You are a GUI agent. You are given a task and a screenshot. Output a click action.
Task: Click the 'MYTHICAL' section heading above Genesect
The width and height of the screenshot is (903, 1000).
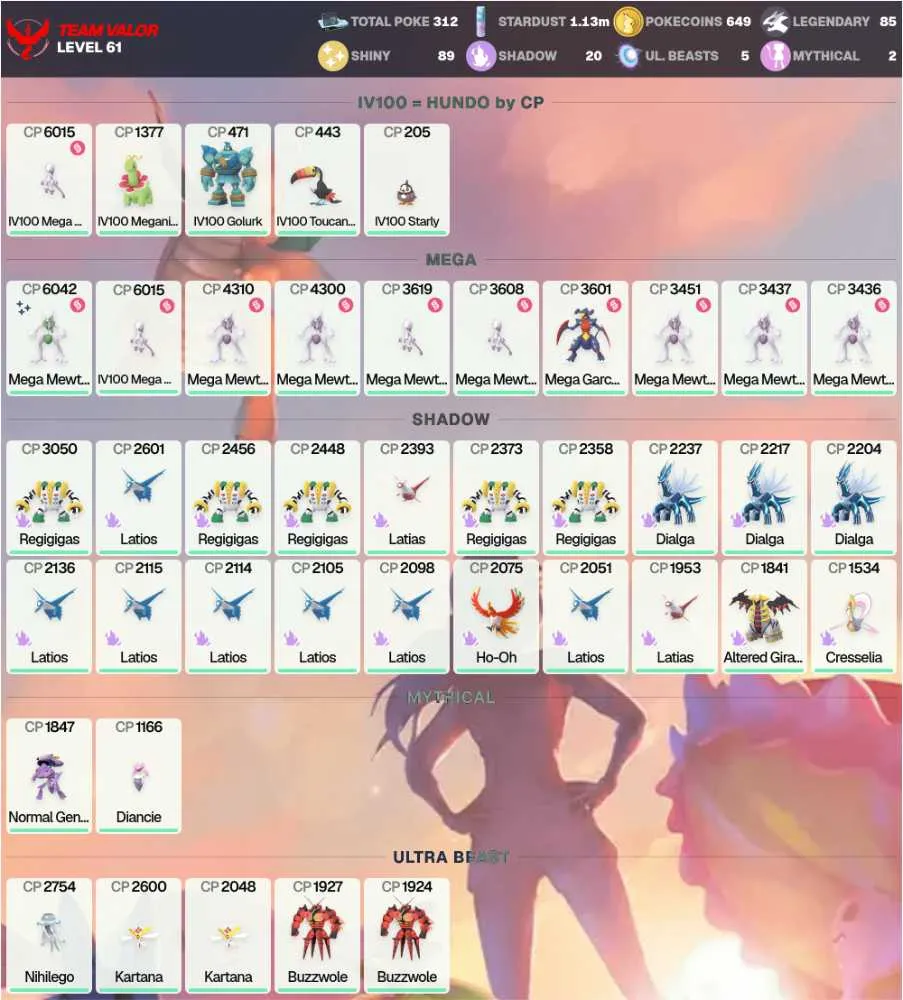tap(451, 698)
